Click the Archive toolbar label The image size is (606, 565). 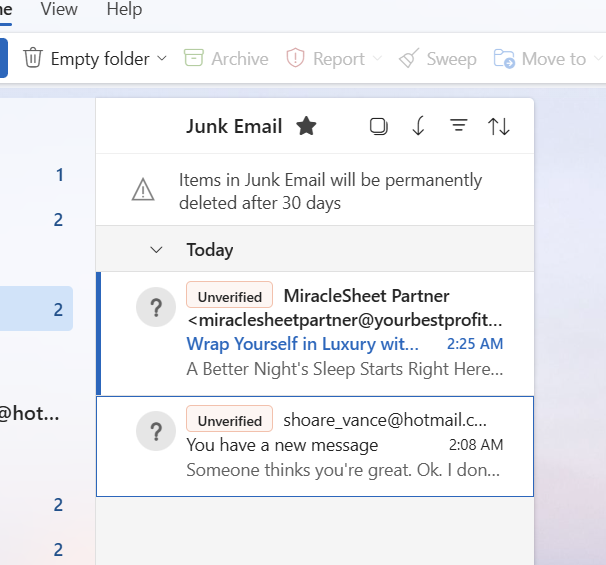(240, 59)
